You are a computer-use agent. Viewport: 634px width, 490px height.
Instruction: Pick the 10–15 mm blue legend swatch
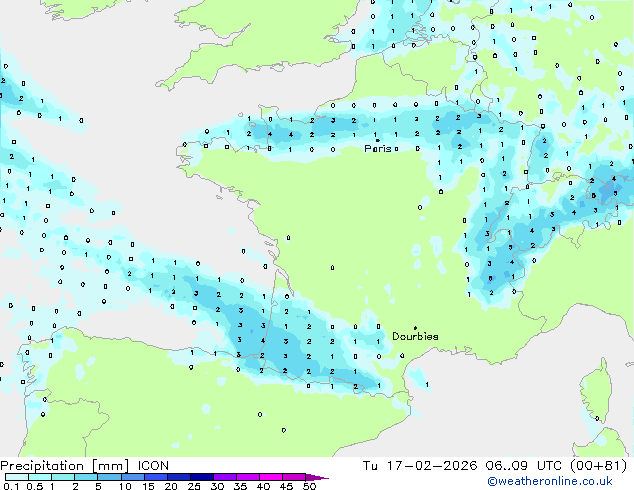(x=132, y=477)
